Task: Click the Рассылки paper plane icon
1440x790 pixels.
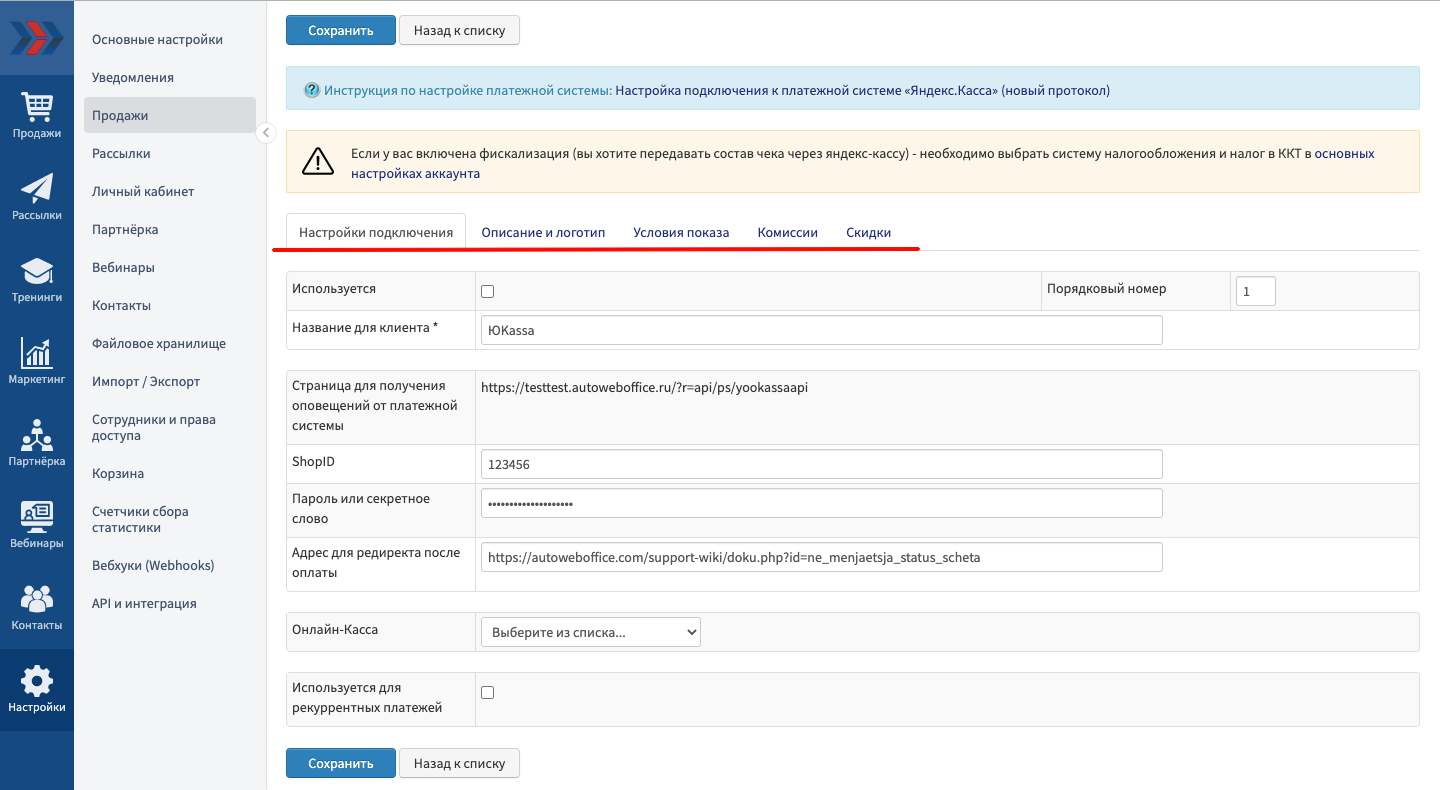Action: tap(37, 188)
